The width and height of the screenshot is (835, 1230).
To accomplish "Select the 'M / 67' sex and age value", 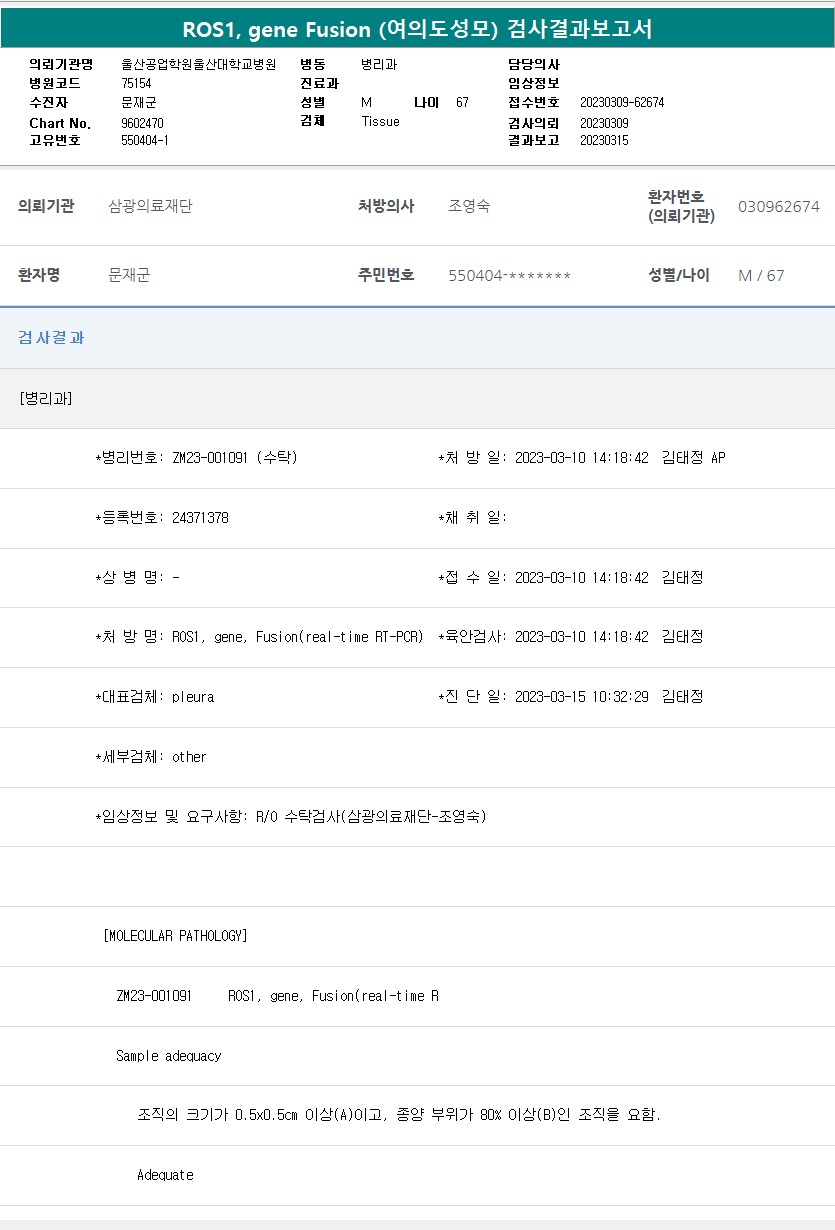I will (x=761, y=275).
